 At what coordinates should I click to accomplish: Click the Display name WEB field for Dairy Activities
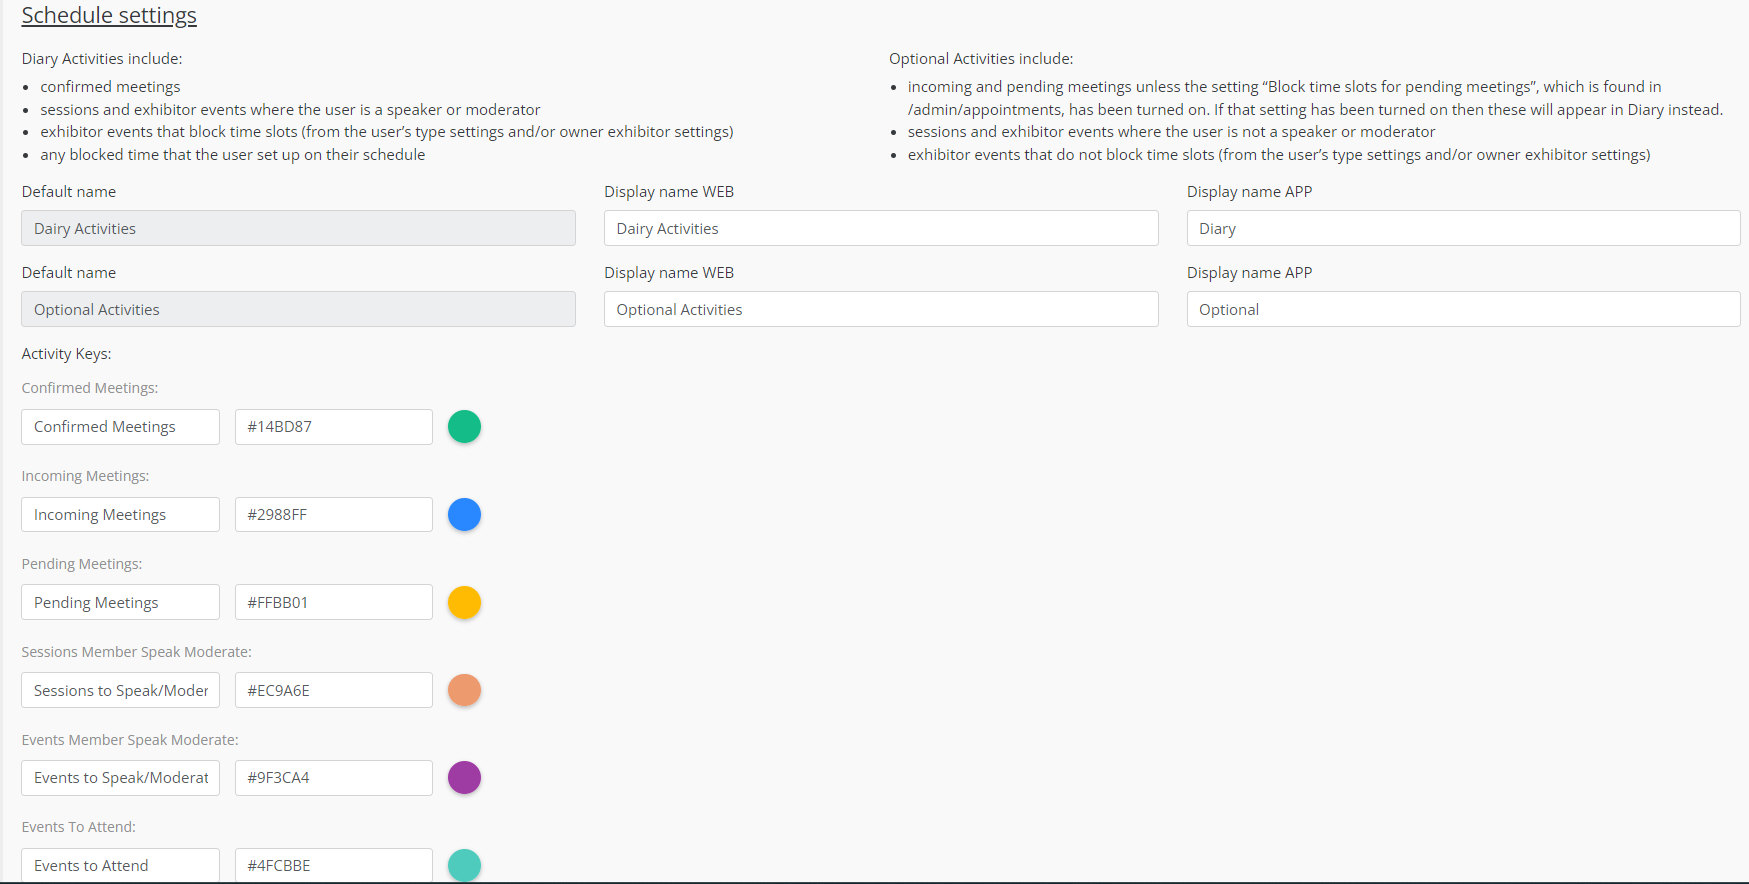coord(880,228)
